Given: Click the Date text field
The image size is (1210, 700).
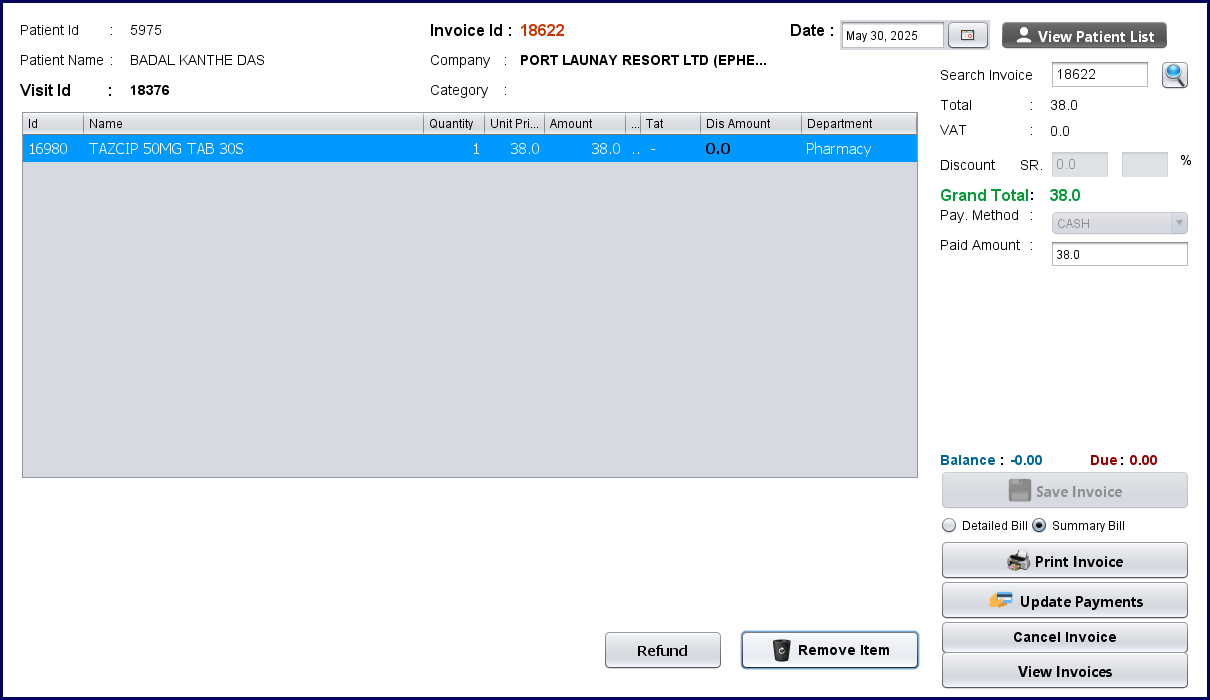Looking at the screenshot, I should [x=892, y=36].
